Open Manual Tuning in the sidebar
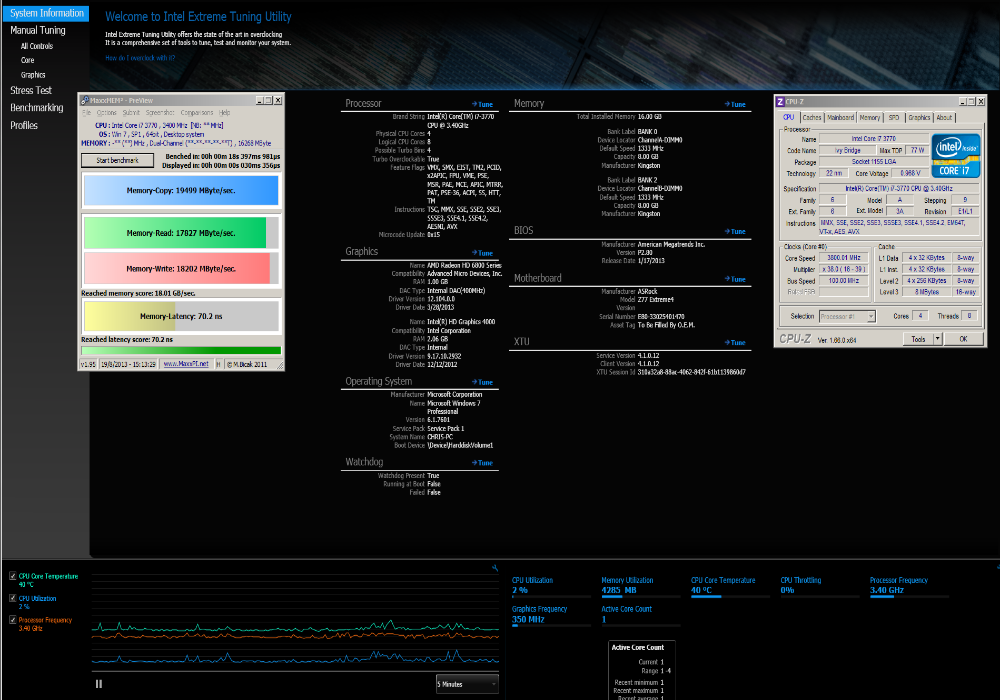The width and height of the screenshot is (1000, 700). pos(38,30)
